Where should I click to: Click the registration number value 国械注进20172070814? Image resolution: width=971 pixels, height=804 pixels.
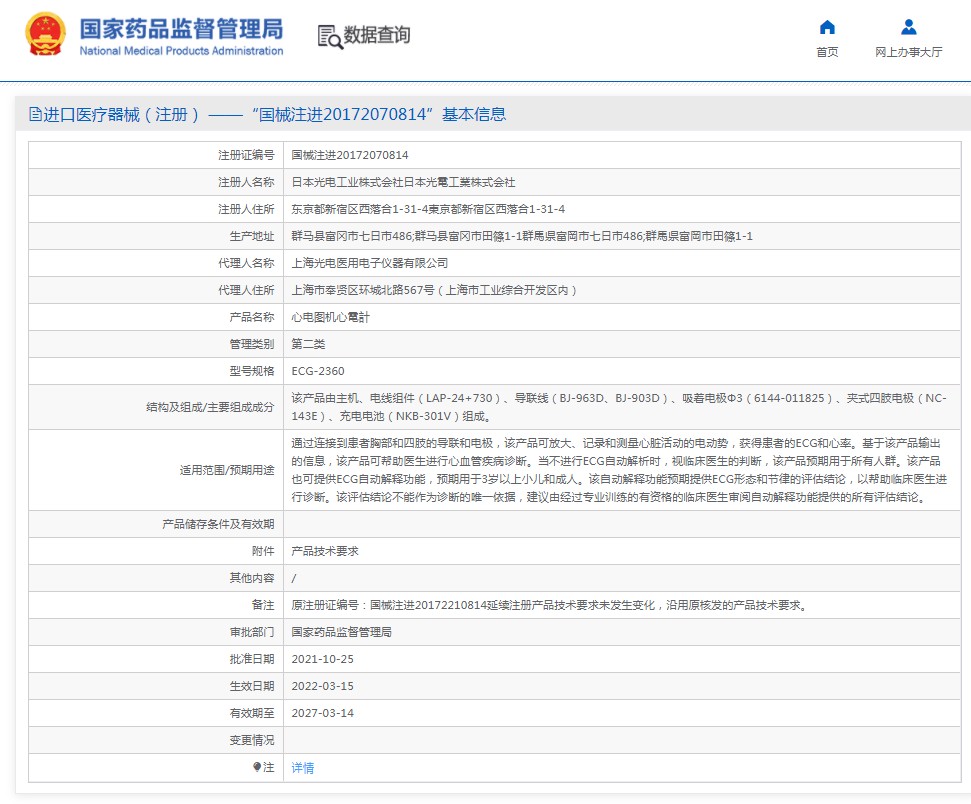pos(349,155)
